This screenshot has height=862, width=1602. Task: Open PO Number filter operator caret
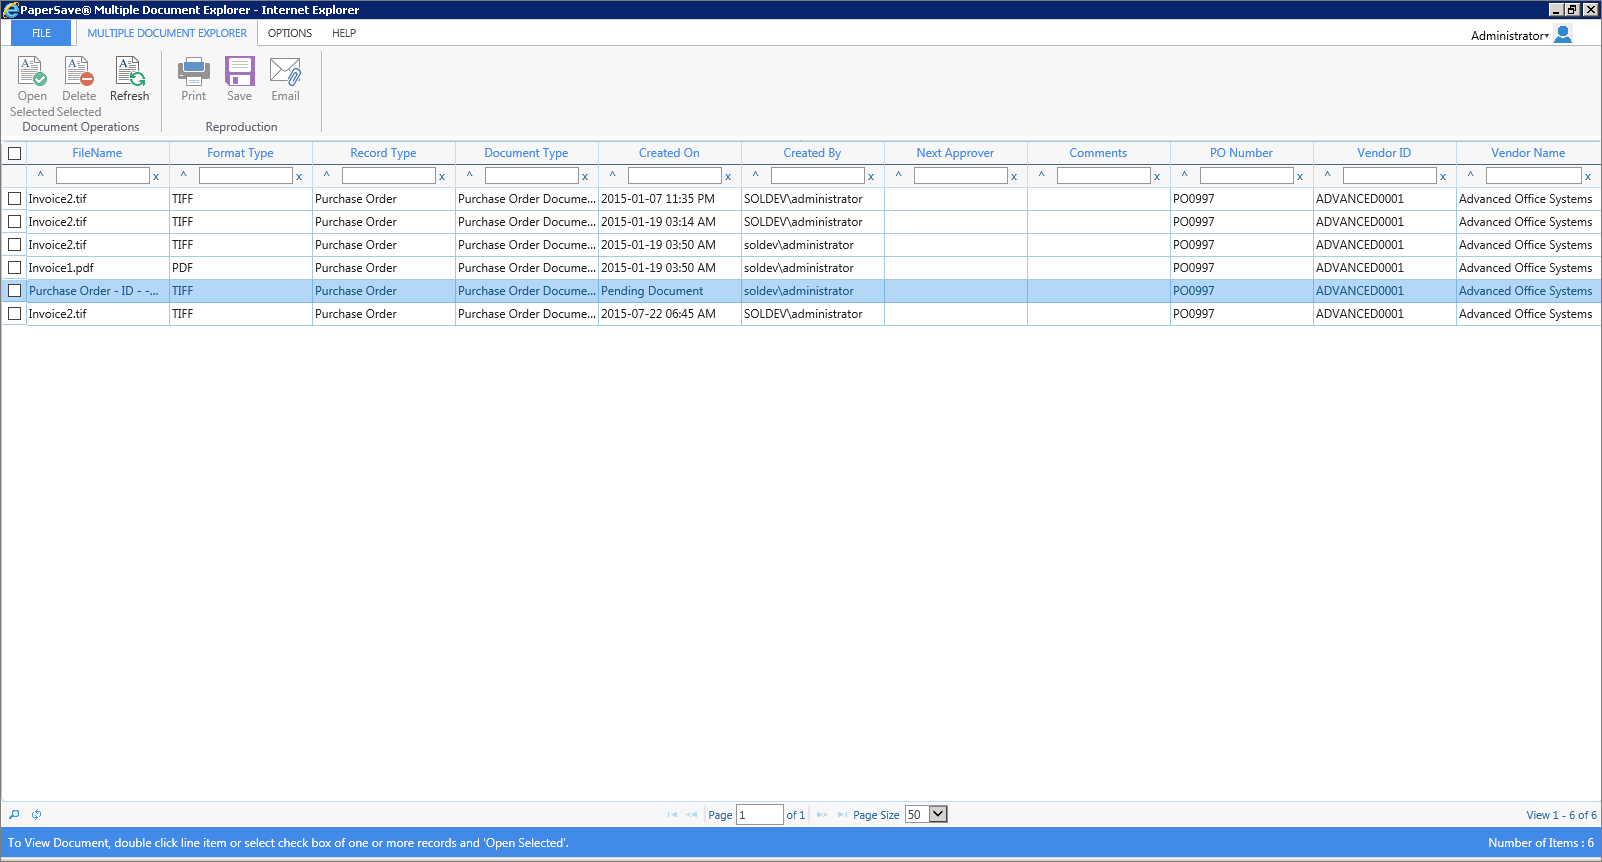[1185, 175]
